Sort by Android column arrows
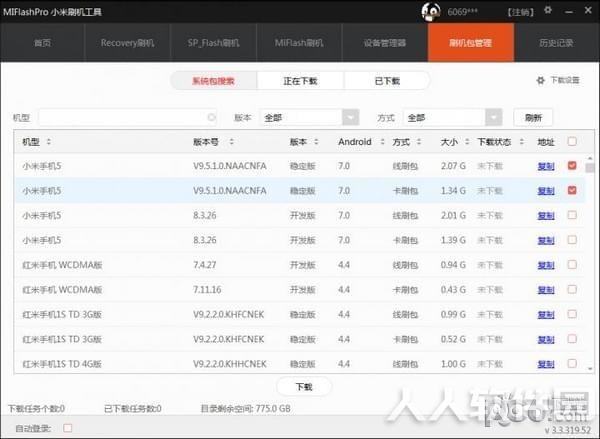Viewport: 600px width, 439px height. (382, 142)
